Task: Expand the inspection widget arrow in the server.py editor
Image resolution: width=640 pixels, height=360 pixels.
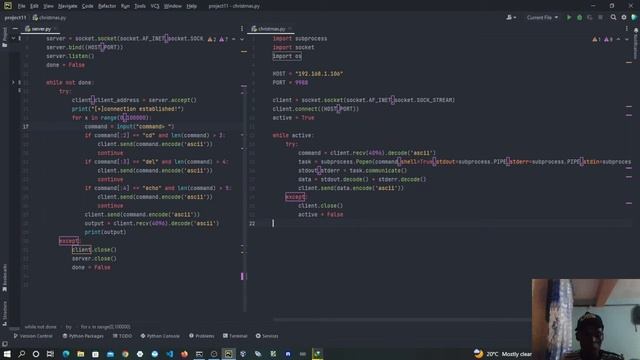Action: 242,39
